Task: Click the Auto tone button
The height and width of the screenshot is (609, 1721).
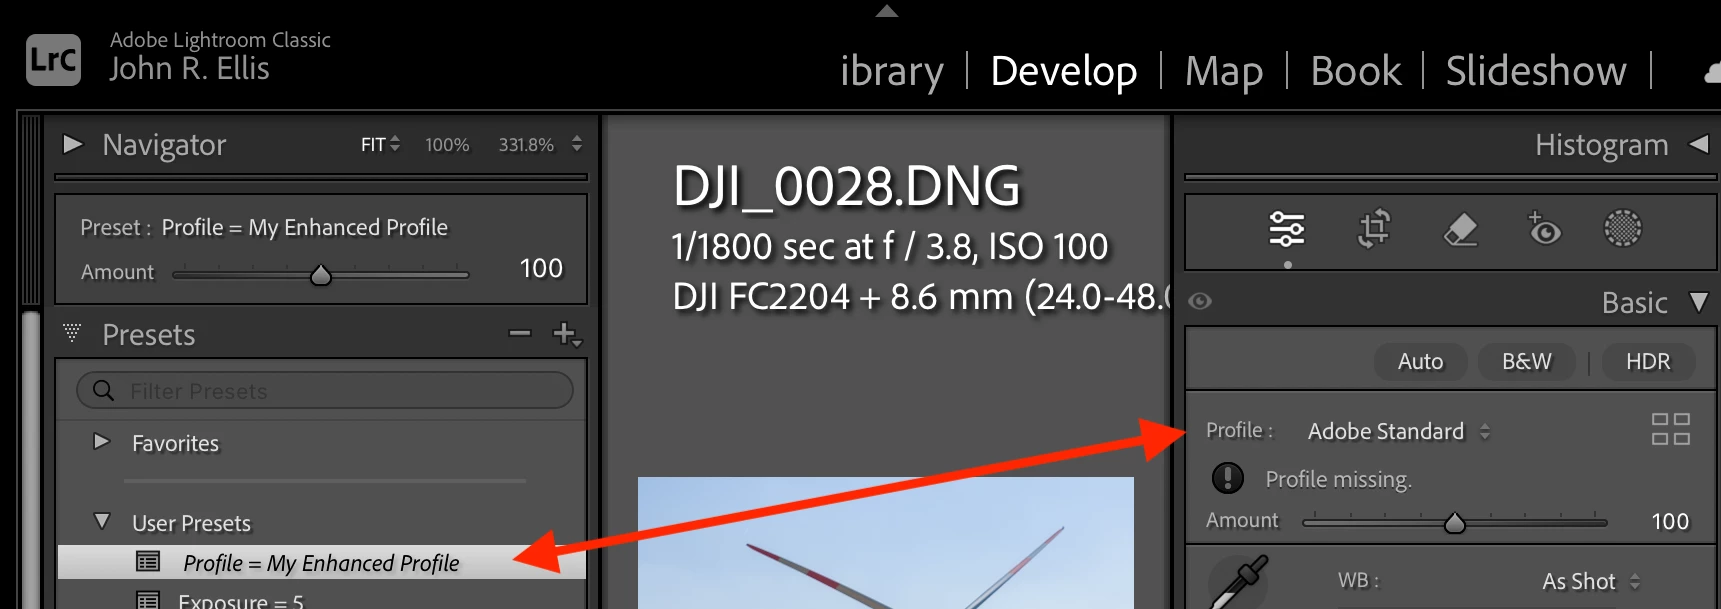Action: point(1420,361)
